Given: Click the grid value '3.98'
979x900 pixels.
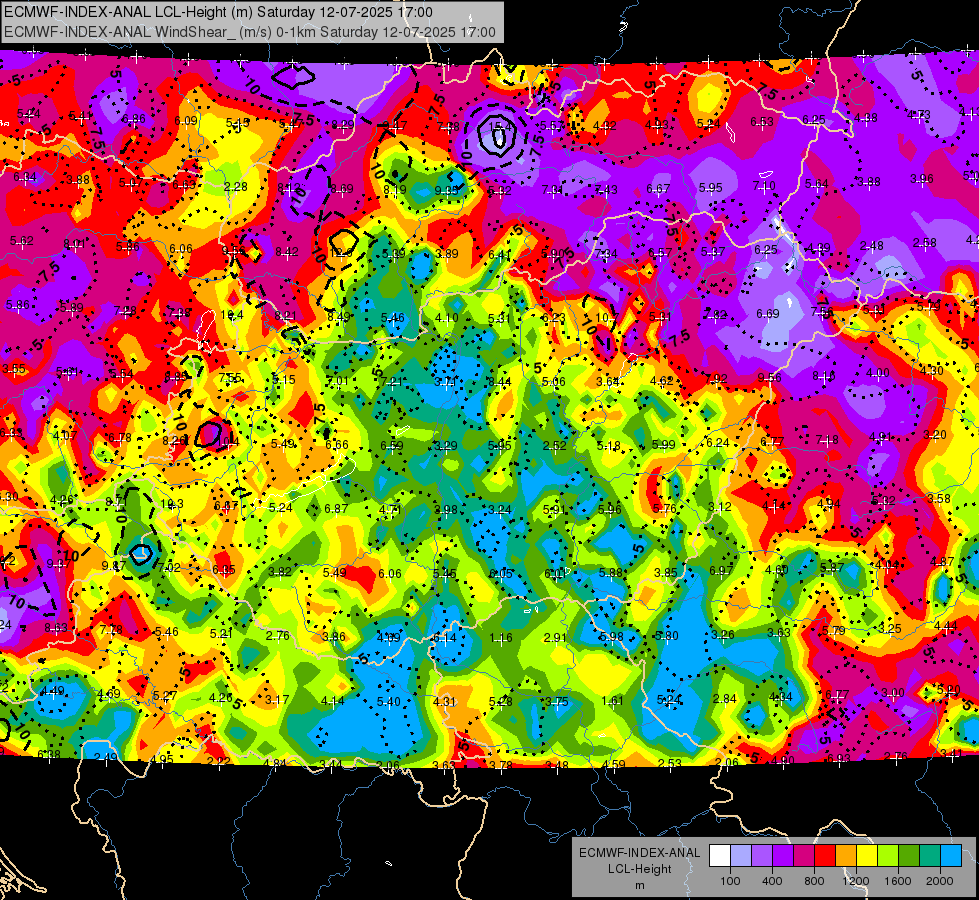Looking at the screenshot, I should (446, 510).
